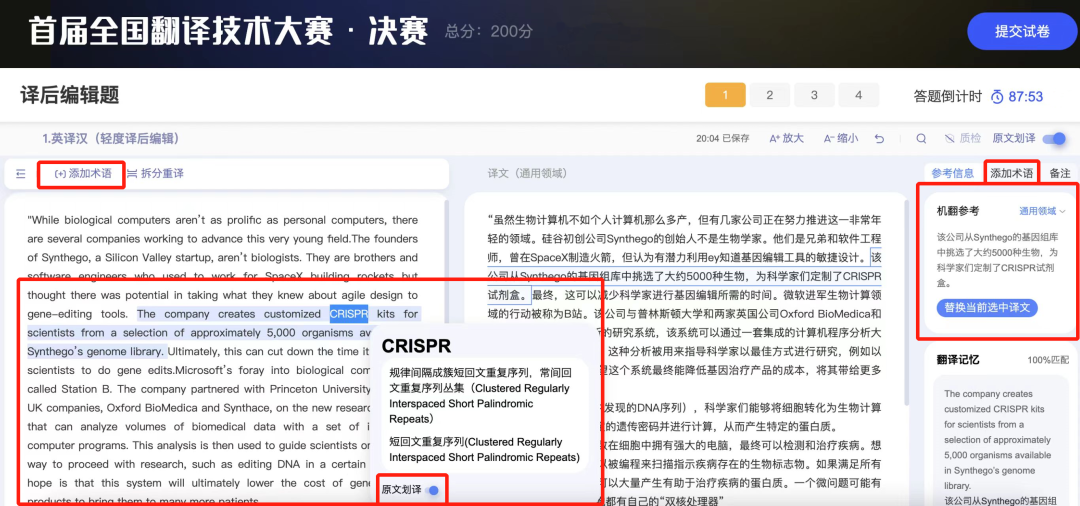Click the undo arrow icon in toolbar

point(879,139)
